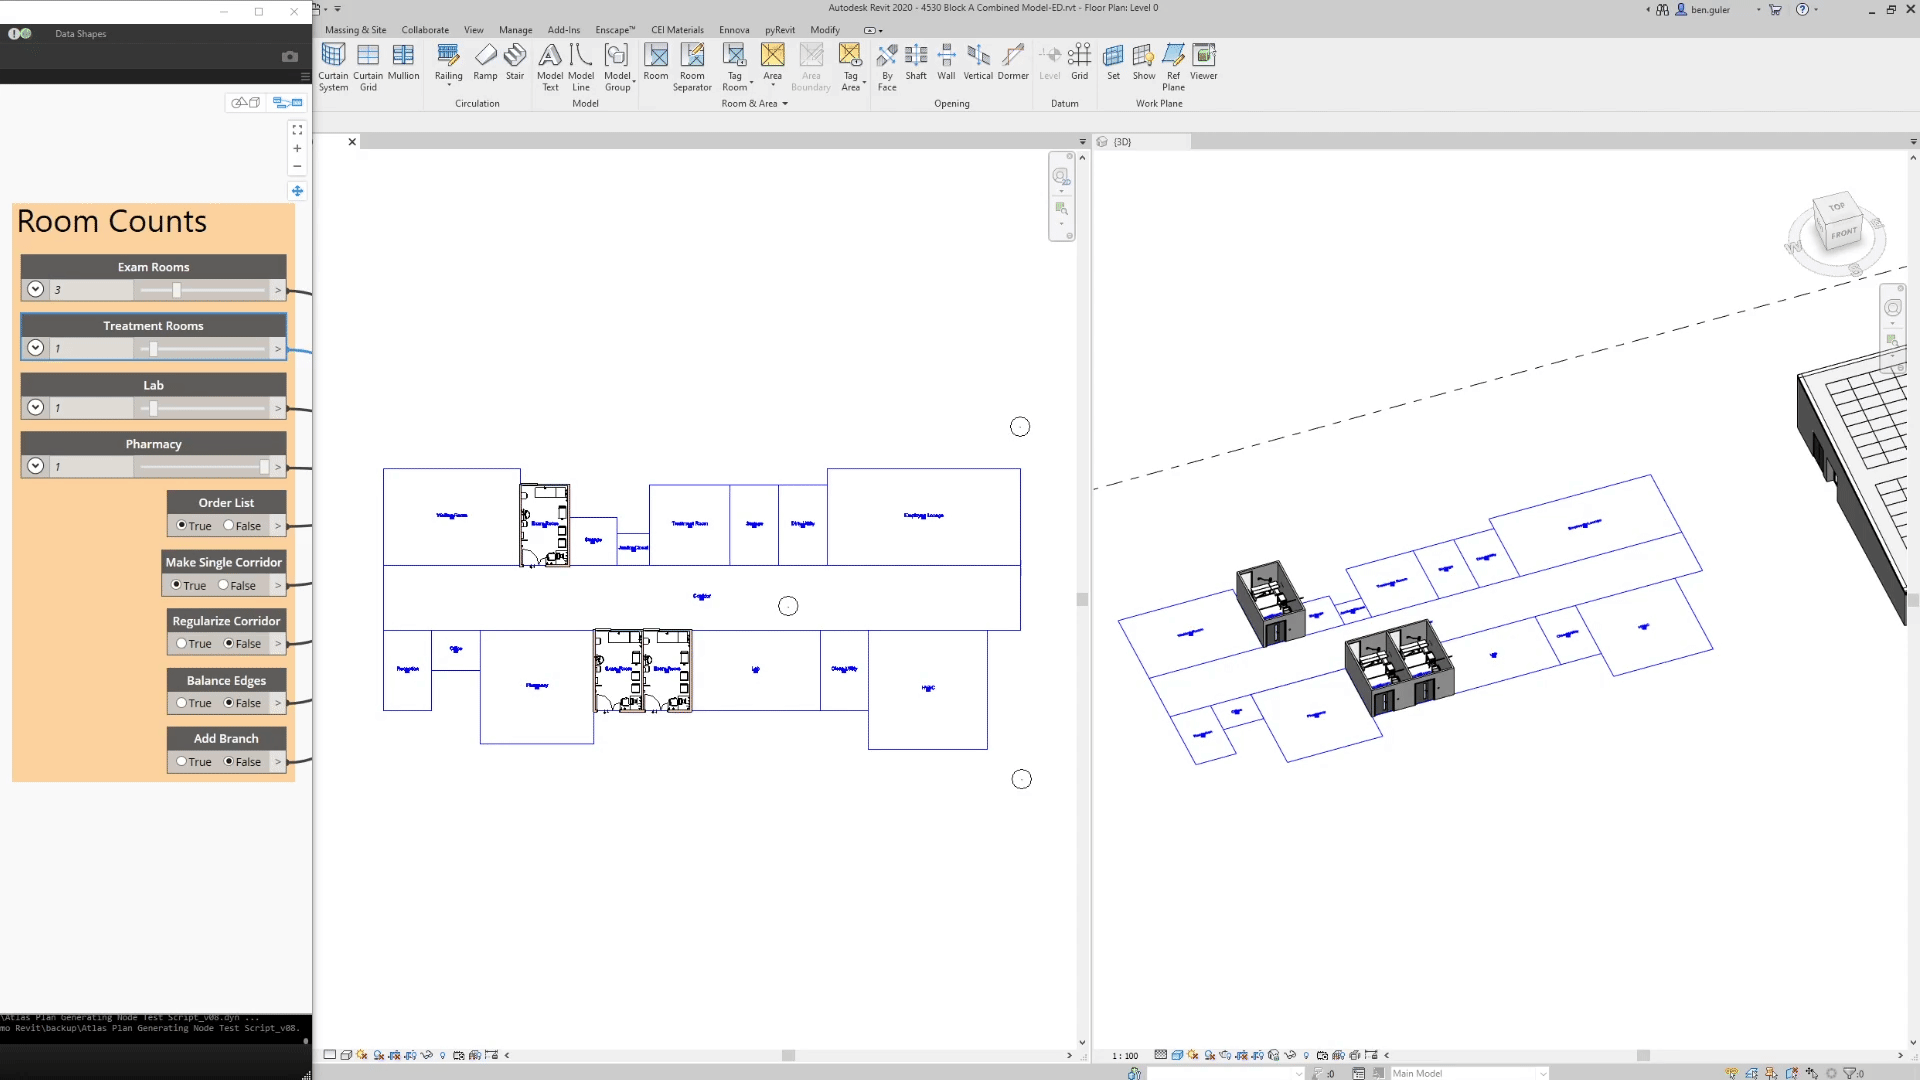Click the 1:100 view scale button

(1125, 1055)
